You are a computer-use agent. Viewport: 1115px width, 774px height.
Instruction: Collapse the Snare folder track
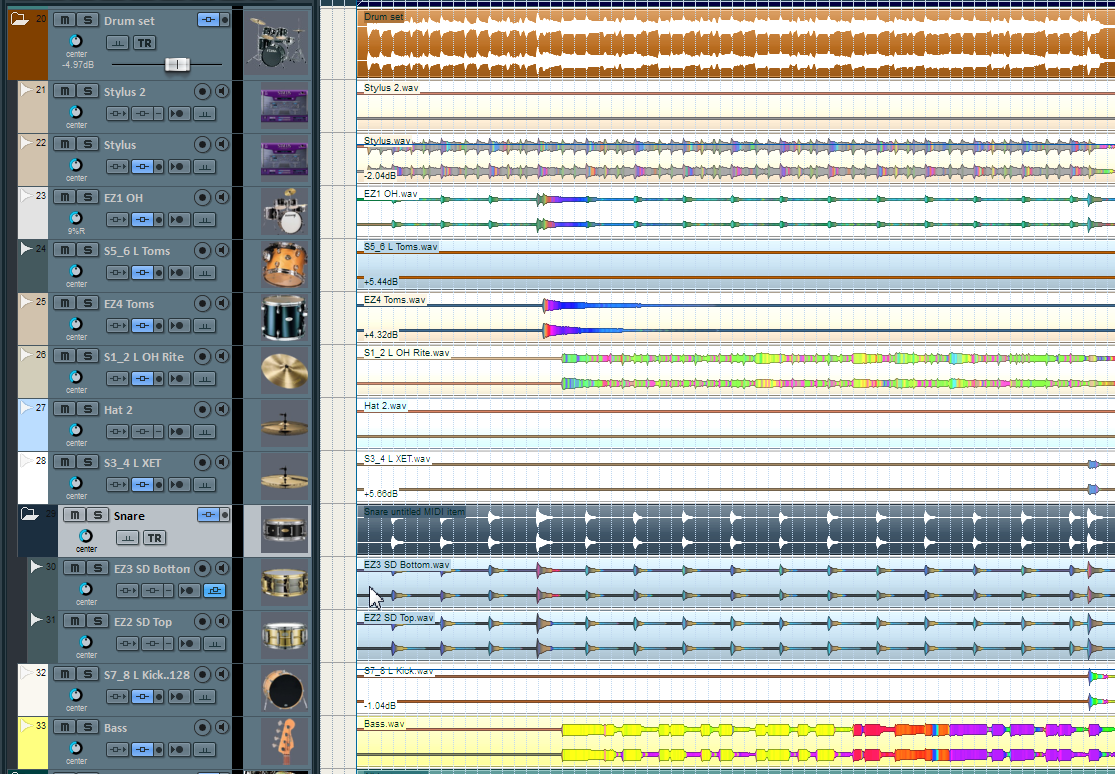click(28, 513)
